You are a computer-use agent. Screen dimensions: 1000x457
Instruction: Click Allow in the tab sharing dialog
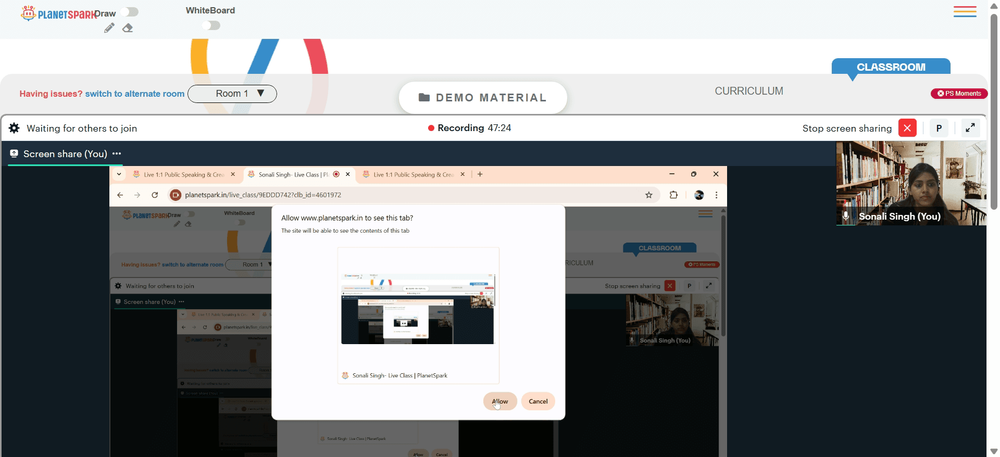tap(500, 401)
